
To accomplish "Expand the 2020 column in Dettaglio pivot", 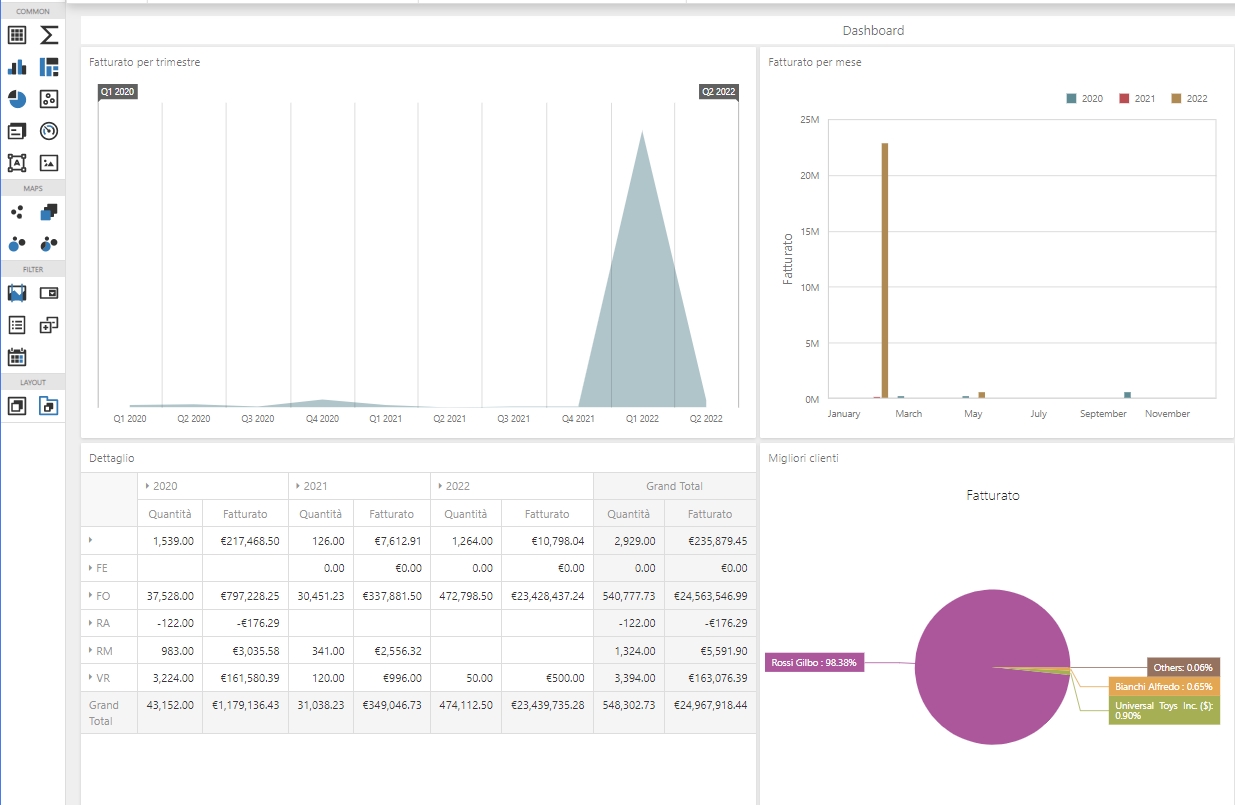I will (x=148, y=486).
